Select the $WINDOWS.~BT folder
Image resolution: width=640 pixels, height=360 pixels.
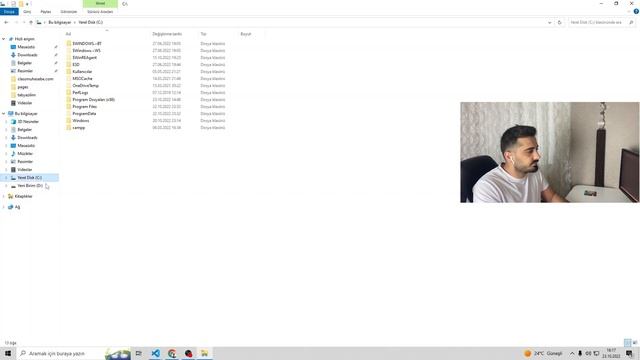[x=87, y=44]
